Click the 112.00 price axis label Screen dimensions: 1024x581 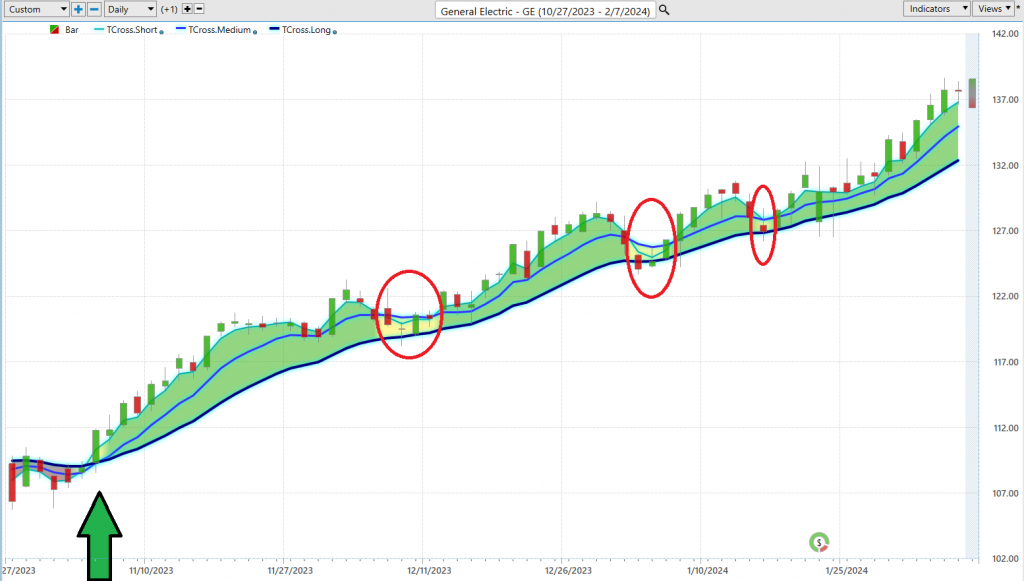tap(1005, 428)
